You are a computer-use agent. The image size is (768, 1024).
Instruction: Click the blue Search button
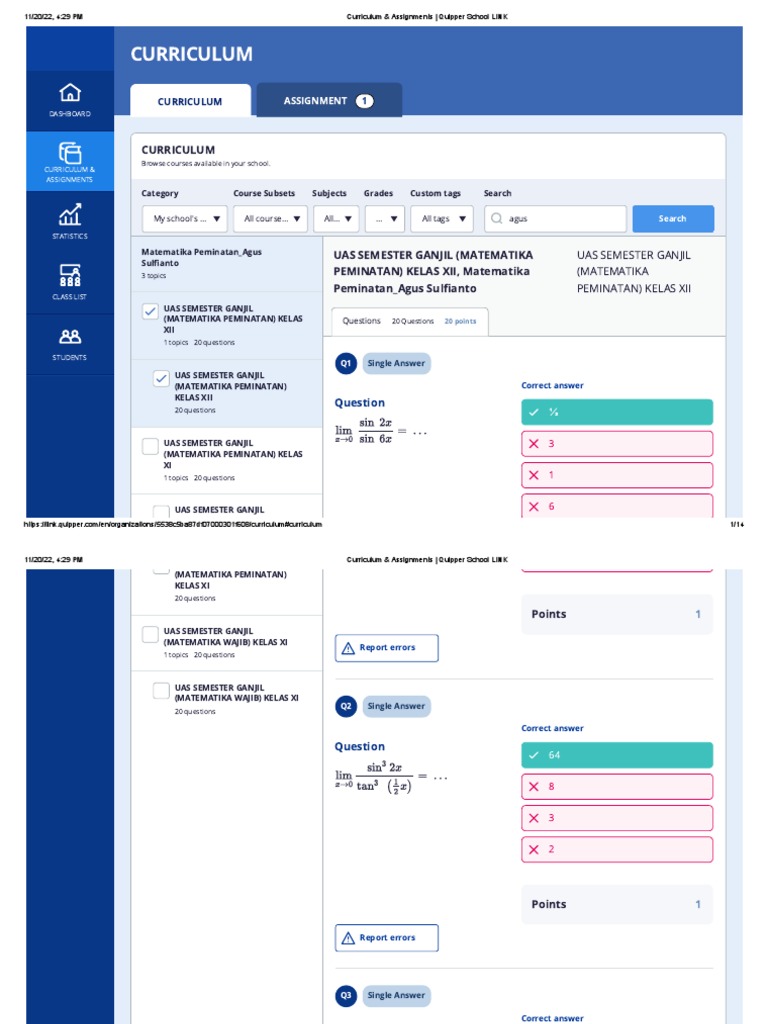pos(673,219)
